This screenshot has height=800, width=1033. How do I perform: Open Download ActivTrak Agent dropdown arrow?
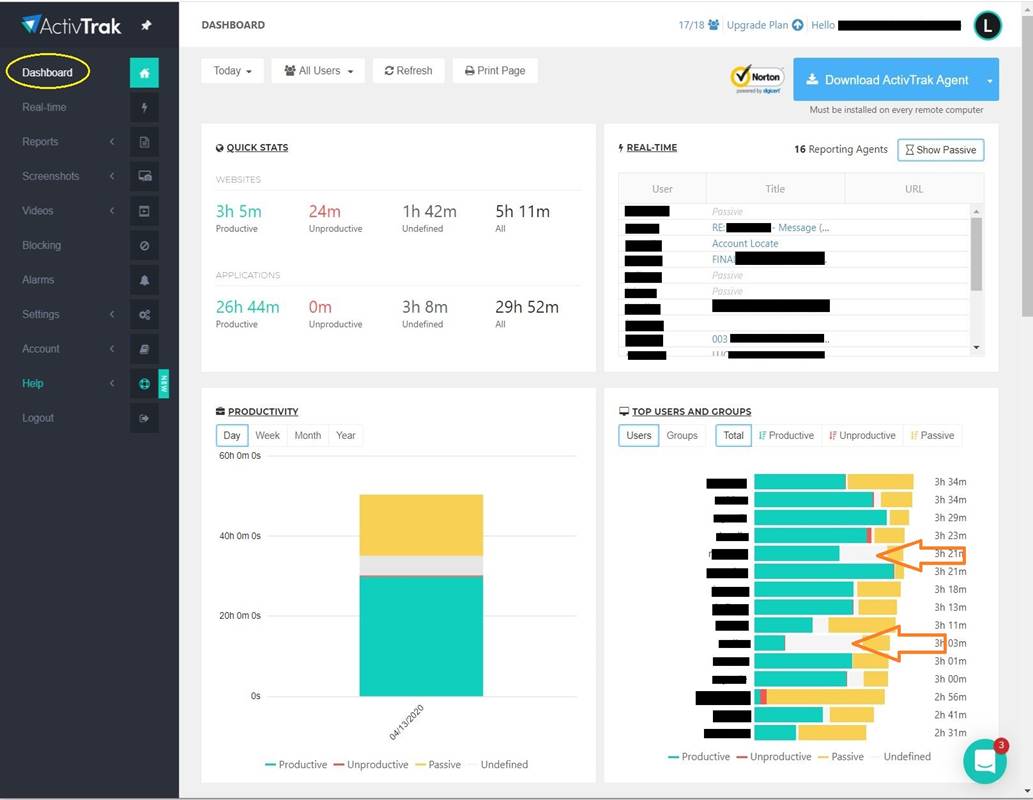[989, 80]
